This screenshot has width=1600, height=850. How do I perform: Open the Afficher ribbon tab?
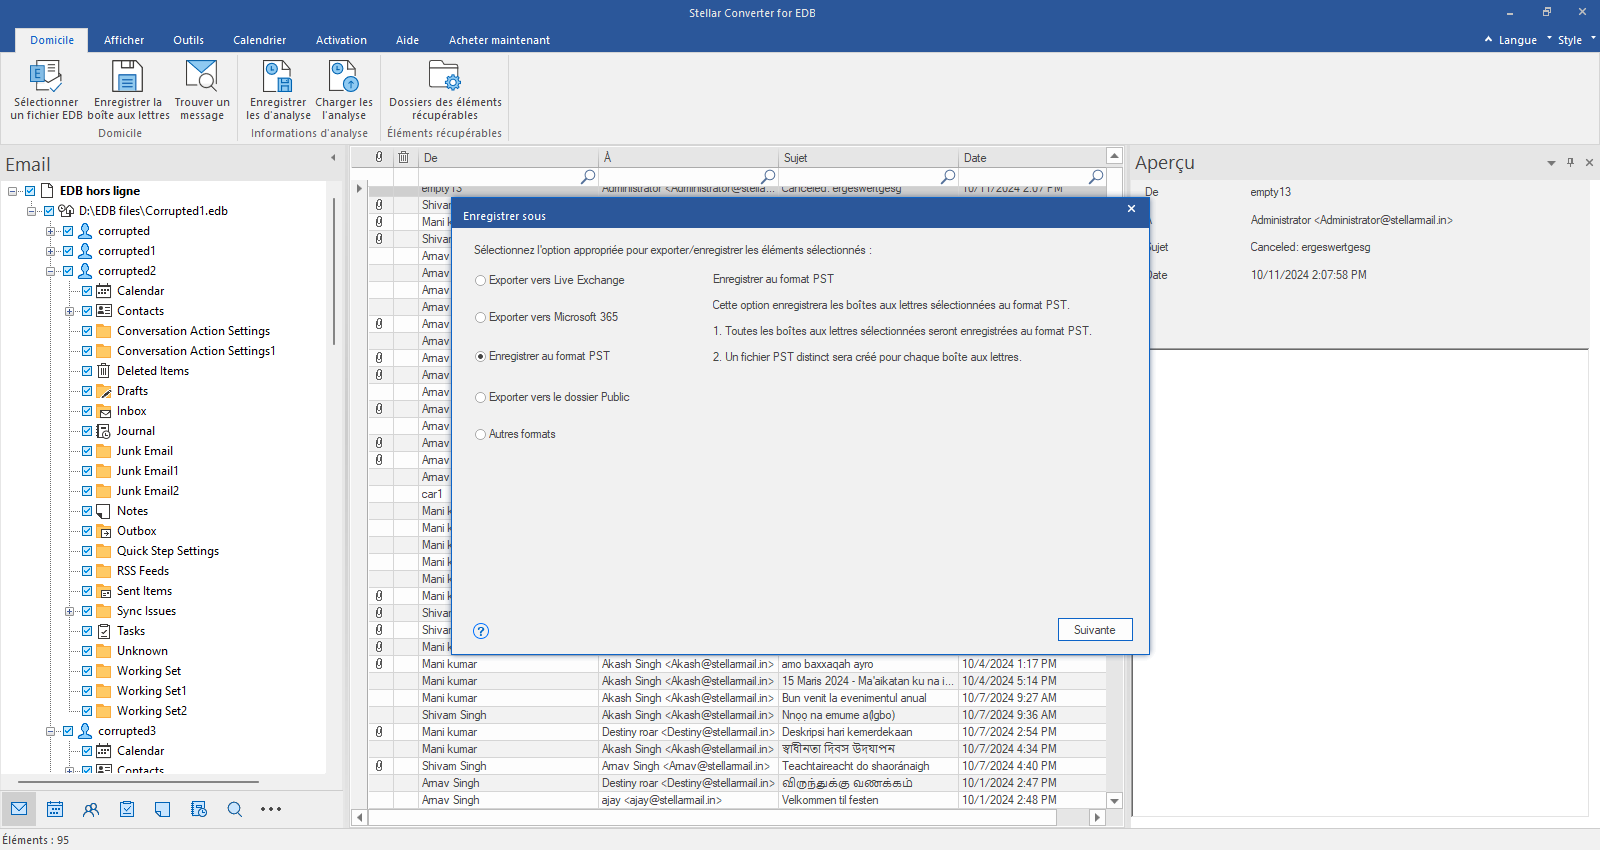coord(124,40)
